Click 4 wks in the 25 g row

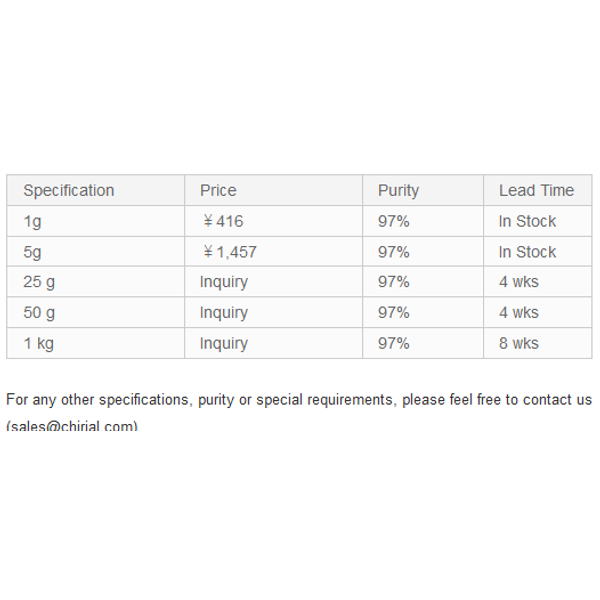point(518,282)
